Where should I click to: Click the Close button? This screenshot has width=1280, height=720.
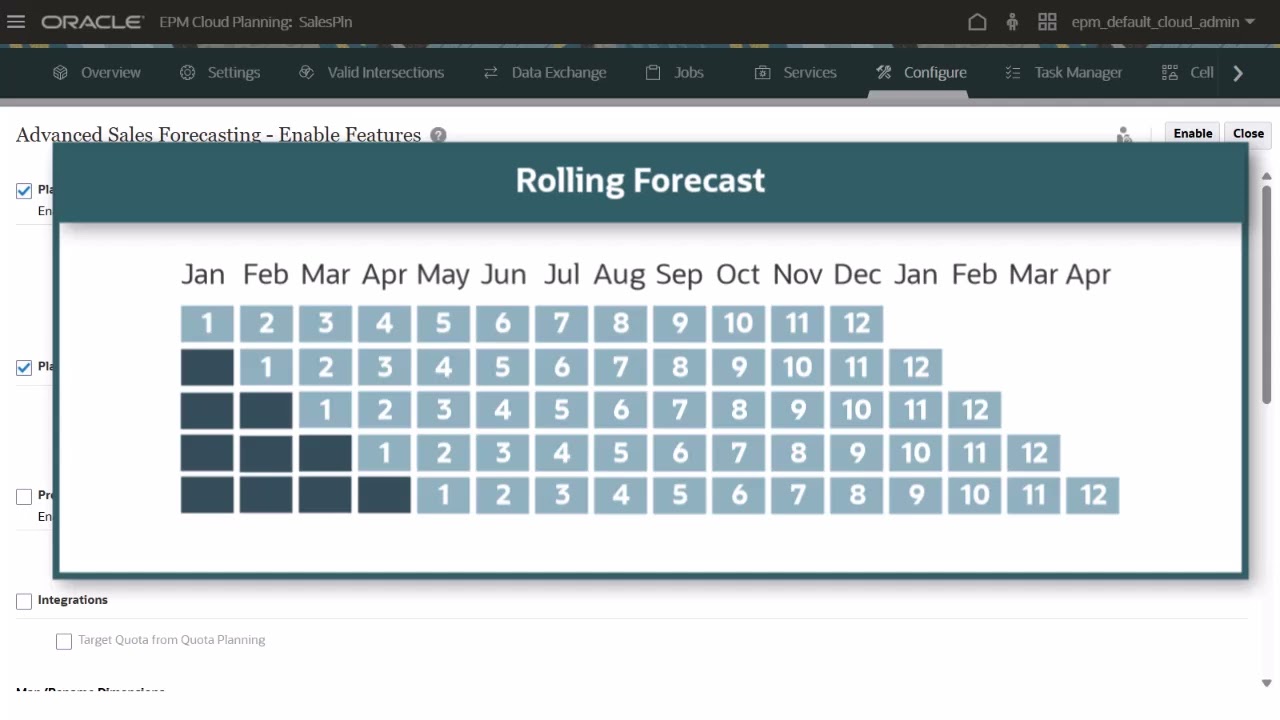(1248, 133)
